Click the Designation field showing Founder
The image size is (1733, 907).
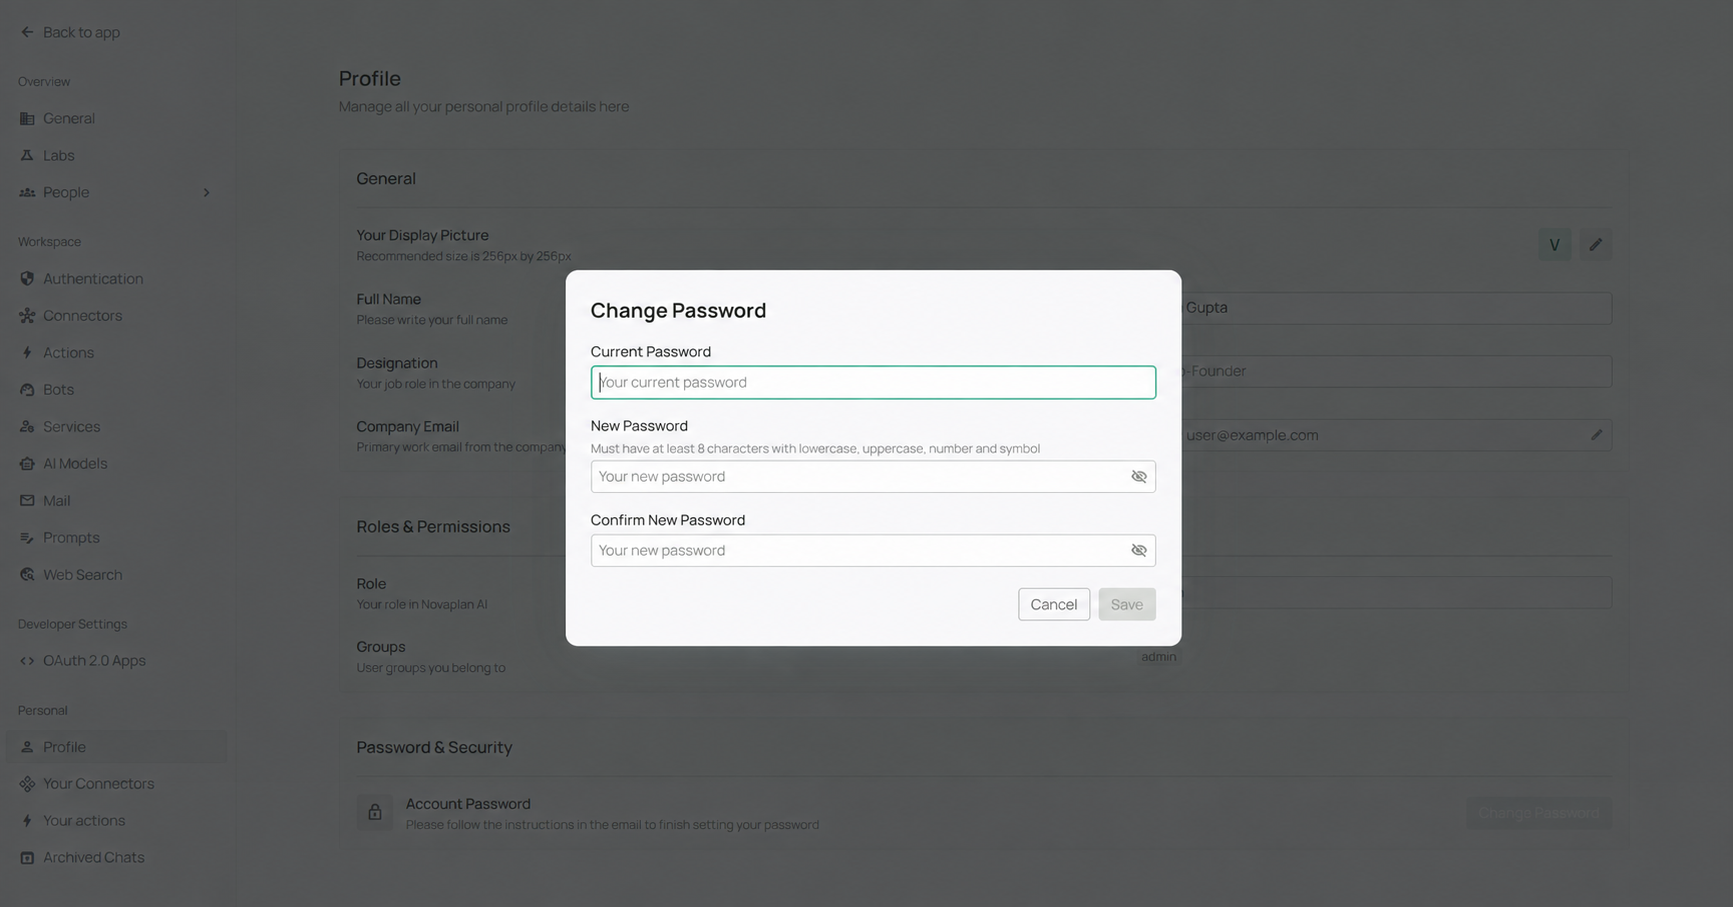tap(1395, 371)
